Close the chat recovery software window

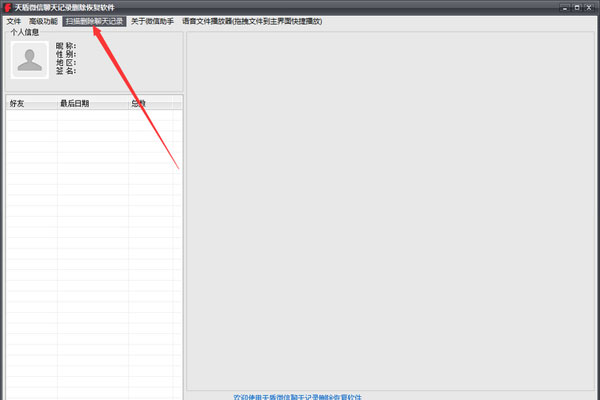(x=588, y=6)
